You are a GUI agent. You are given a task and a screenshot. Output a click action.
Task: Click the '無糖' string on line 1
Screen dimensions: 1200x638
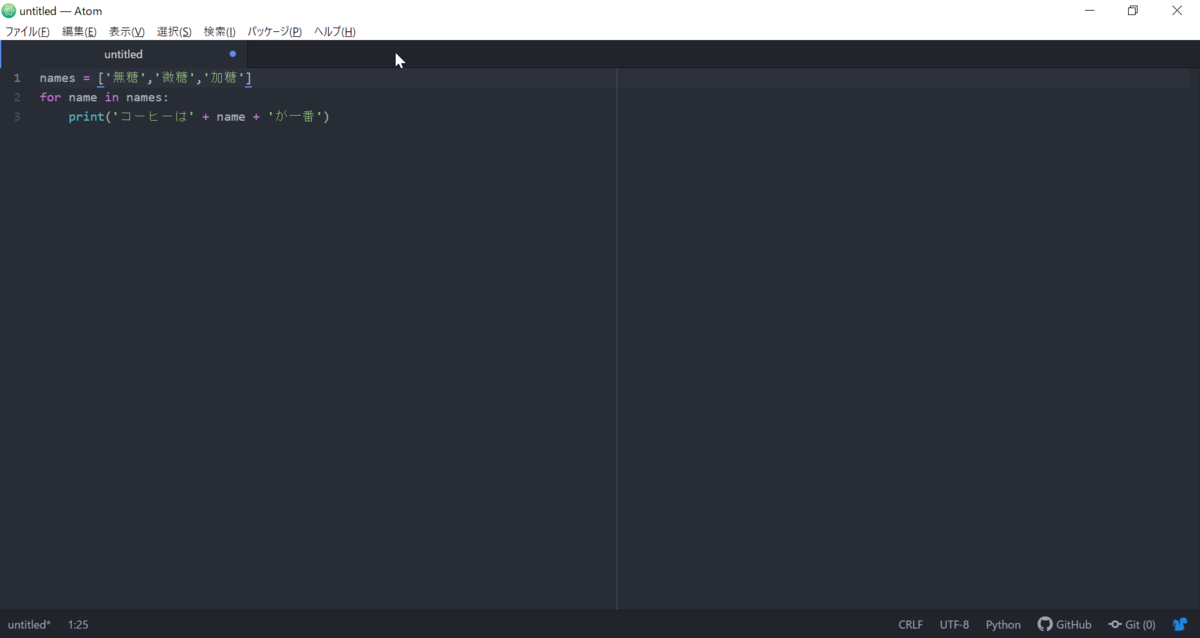pos(126,78)
